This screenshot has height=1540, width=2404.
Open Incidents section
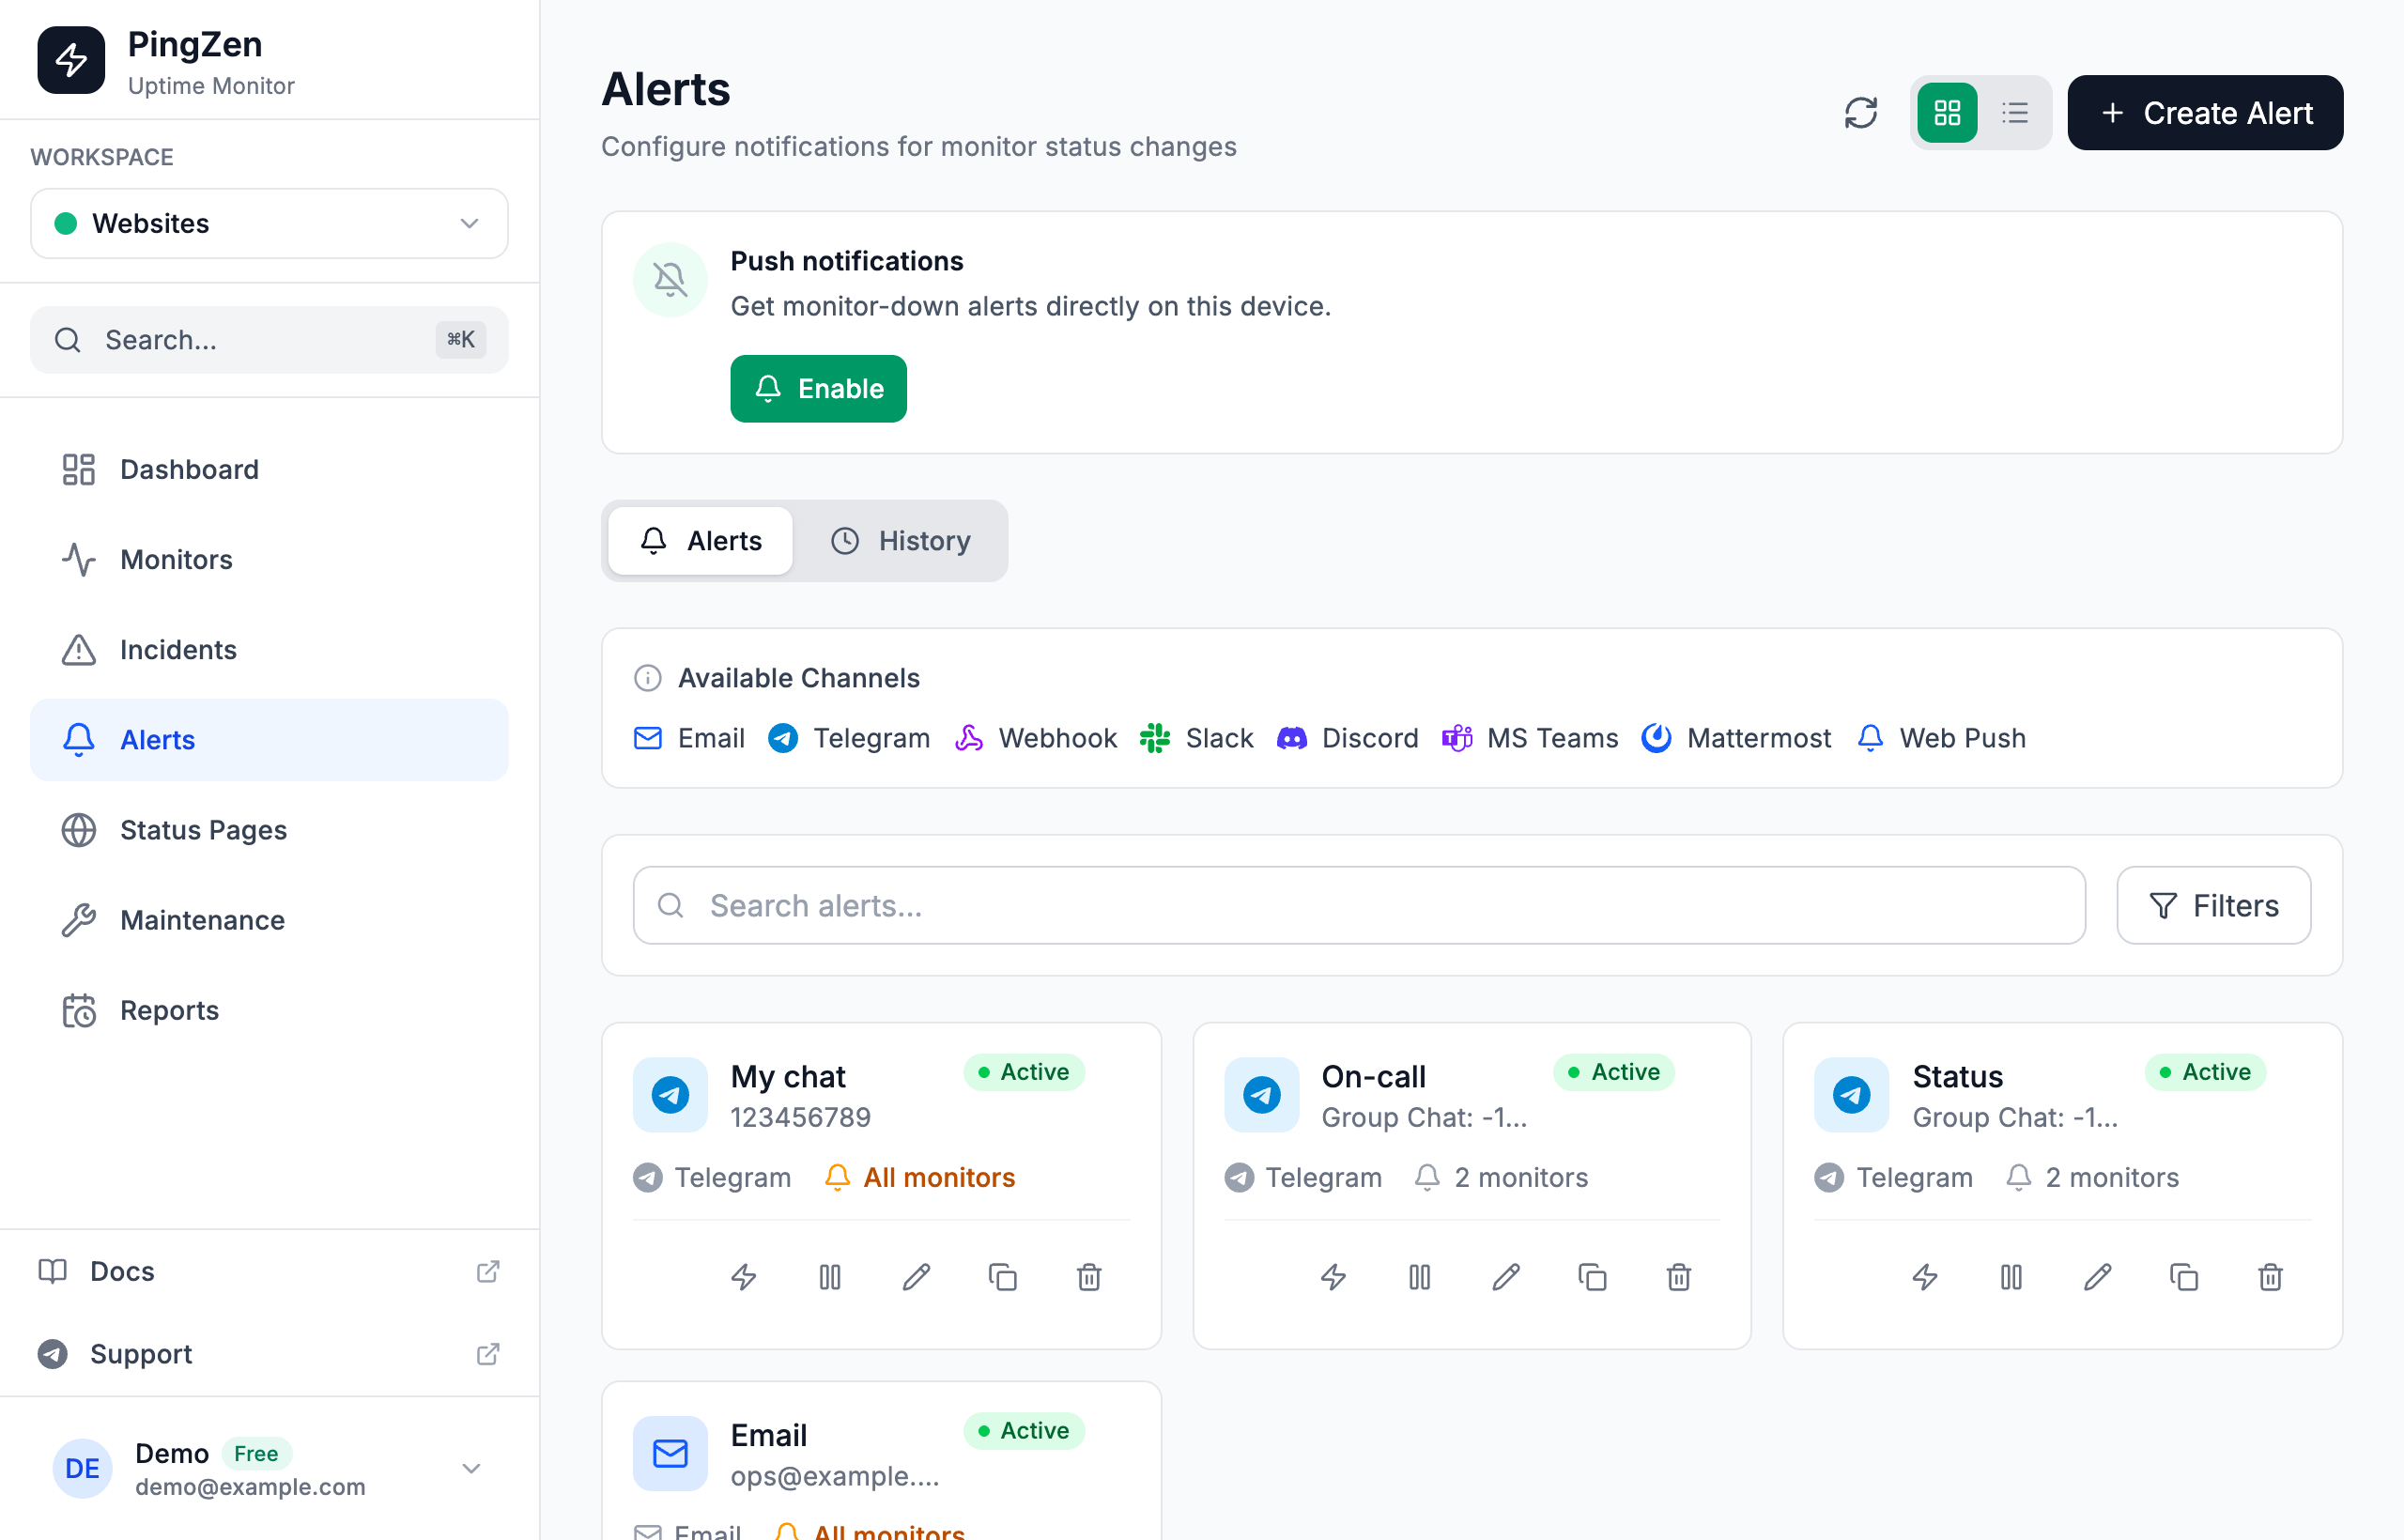269,649
